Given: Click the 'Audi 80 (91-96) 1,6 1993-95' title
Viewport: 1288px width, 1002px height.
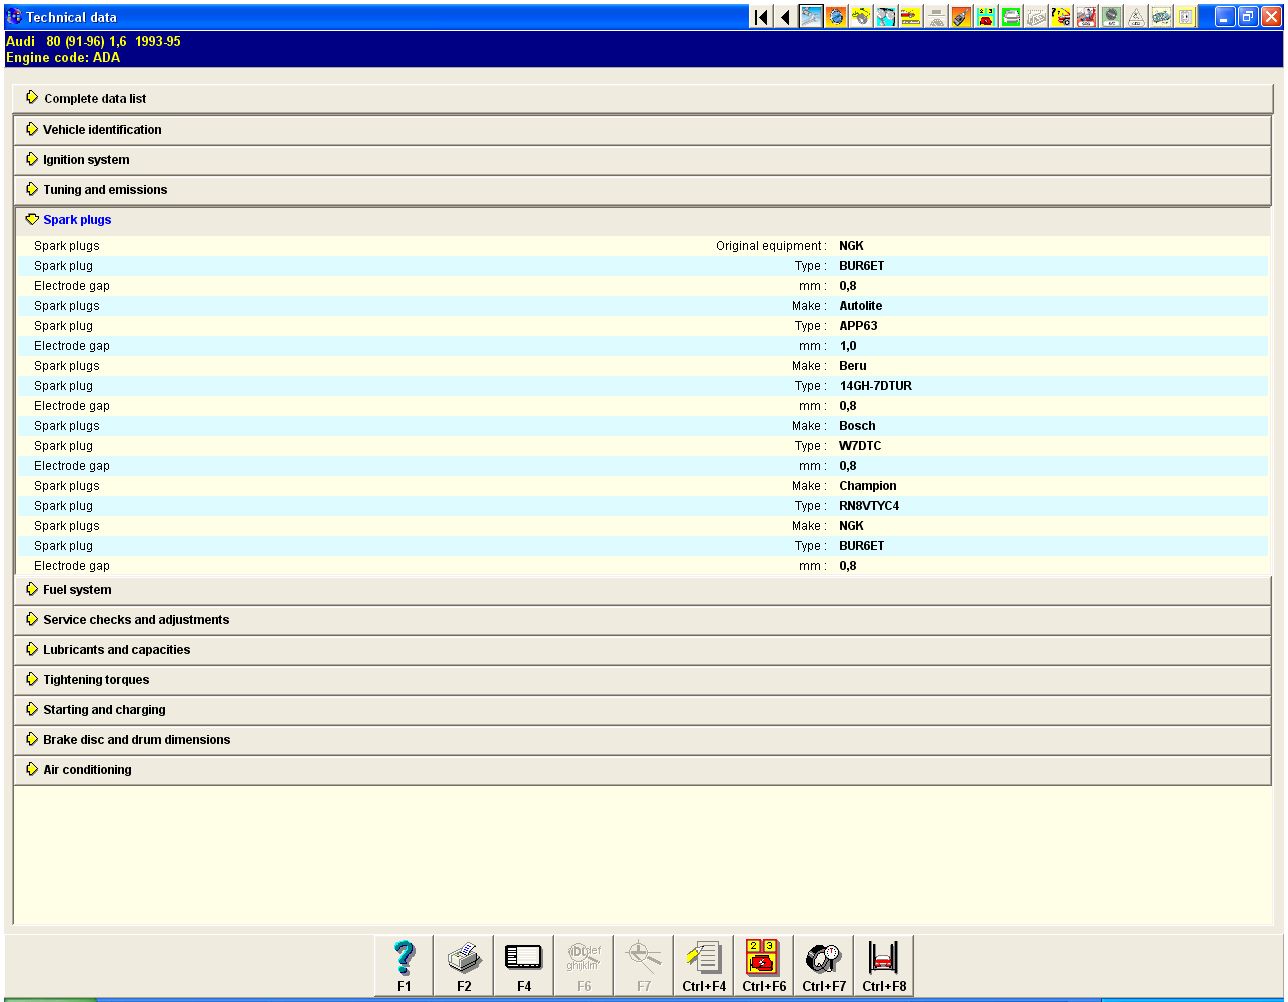Looking at the screenshot, I should click(93, 42).
